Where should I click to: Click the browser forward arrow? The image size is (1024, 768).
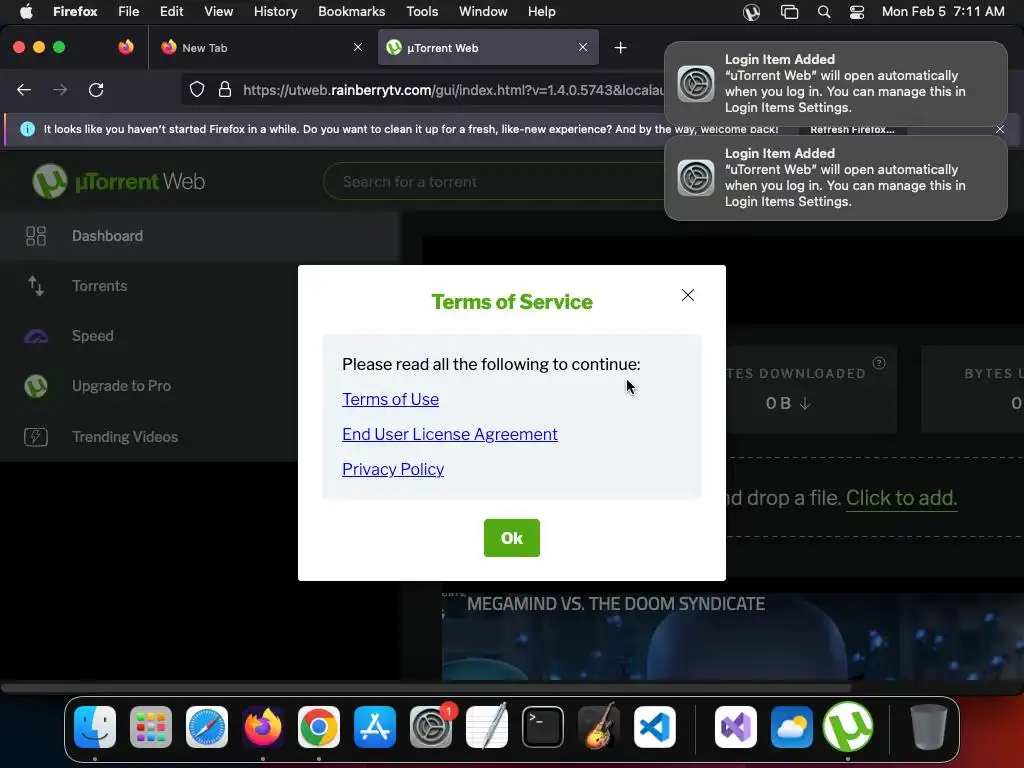coord(60,89)
